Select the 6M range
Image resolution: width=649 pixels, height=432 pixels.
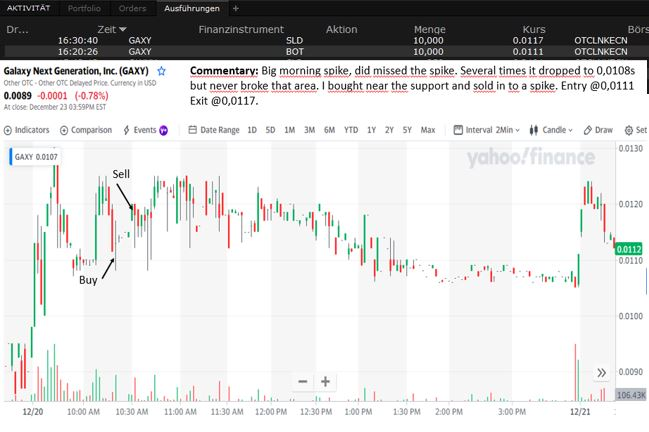pyautogui.click(x=329, y=130)
